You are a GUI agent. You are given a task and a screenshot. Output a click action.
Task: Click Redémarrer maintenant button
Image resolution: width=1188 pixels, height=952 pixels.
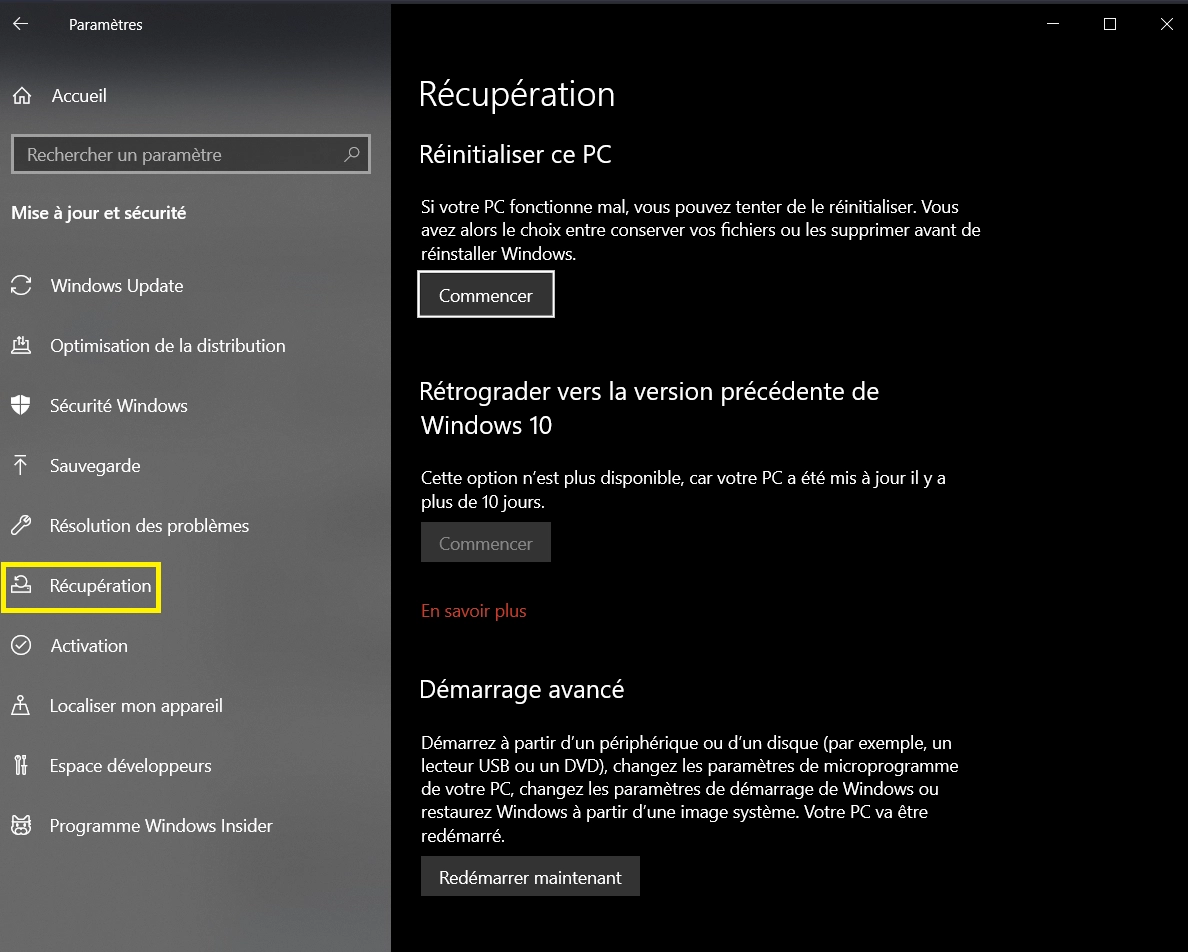tap(530, 876)
